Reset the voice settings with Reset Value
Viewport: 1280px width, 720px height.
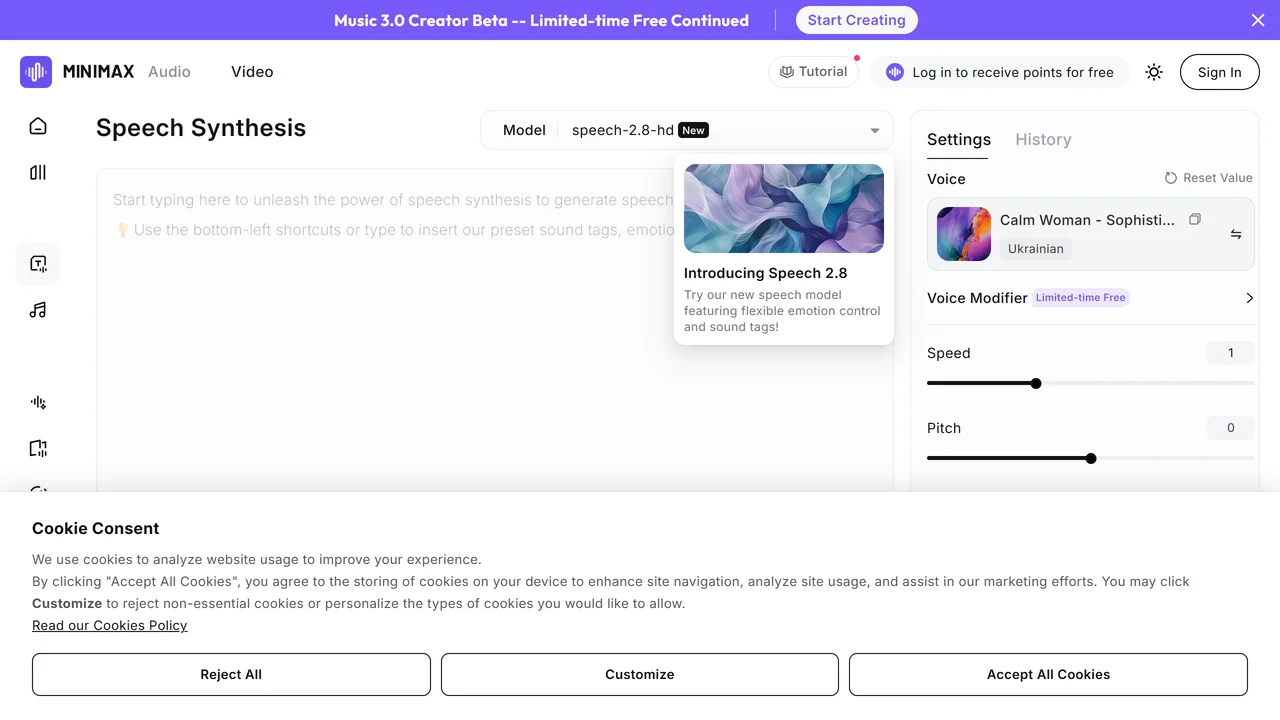(x=1208, y=178)
